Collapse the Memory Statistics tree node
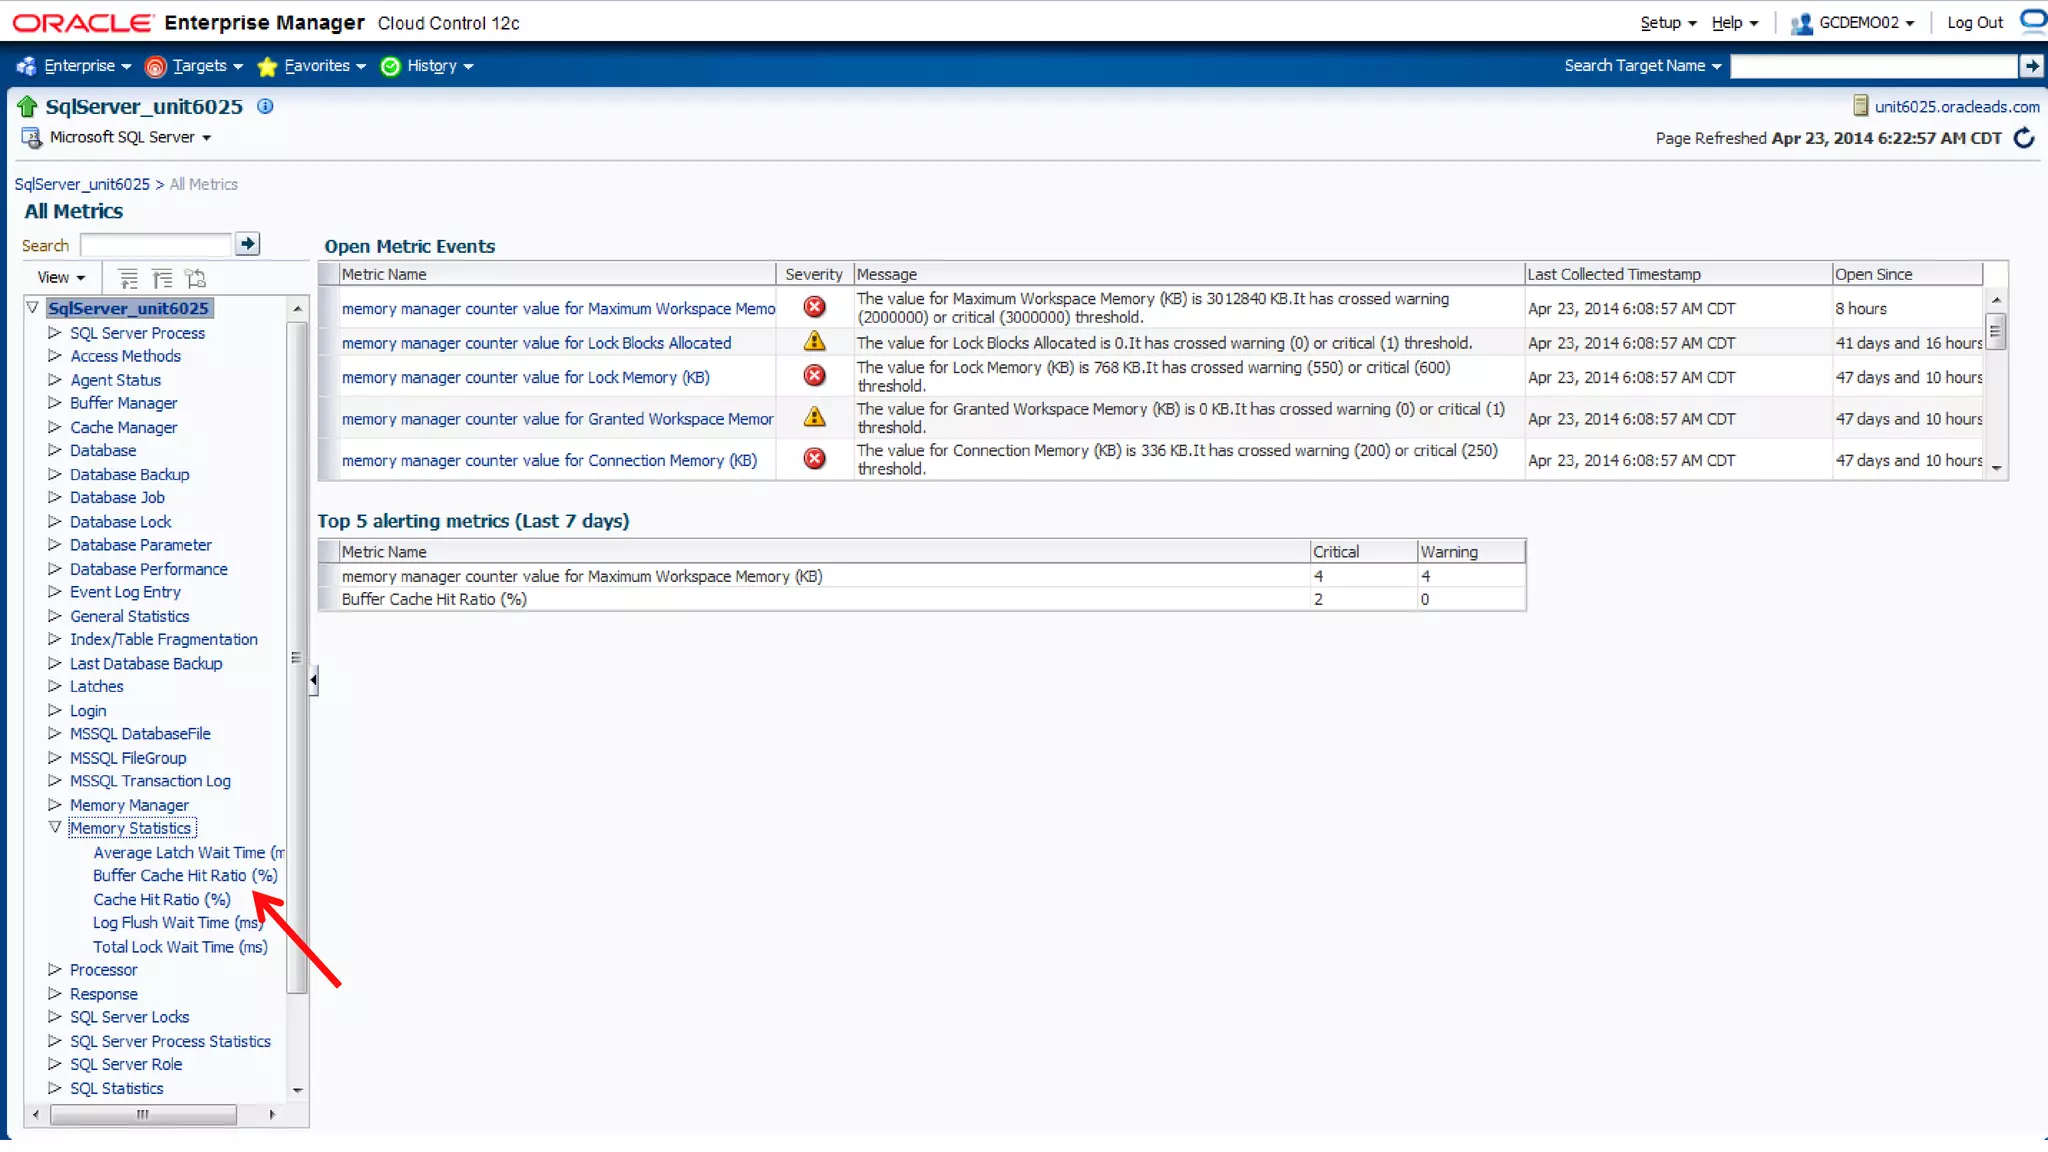2048x1152 pixels. 55,827
